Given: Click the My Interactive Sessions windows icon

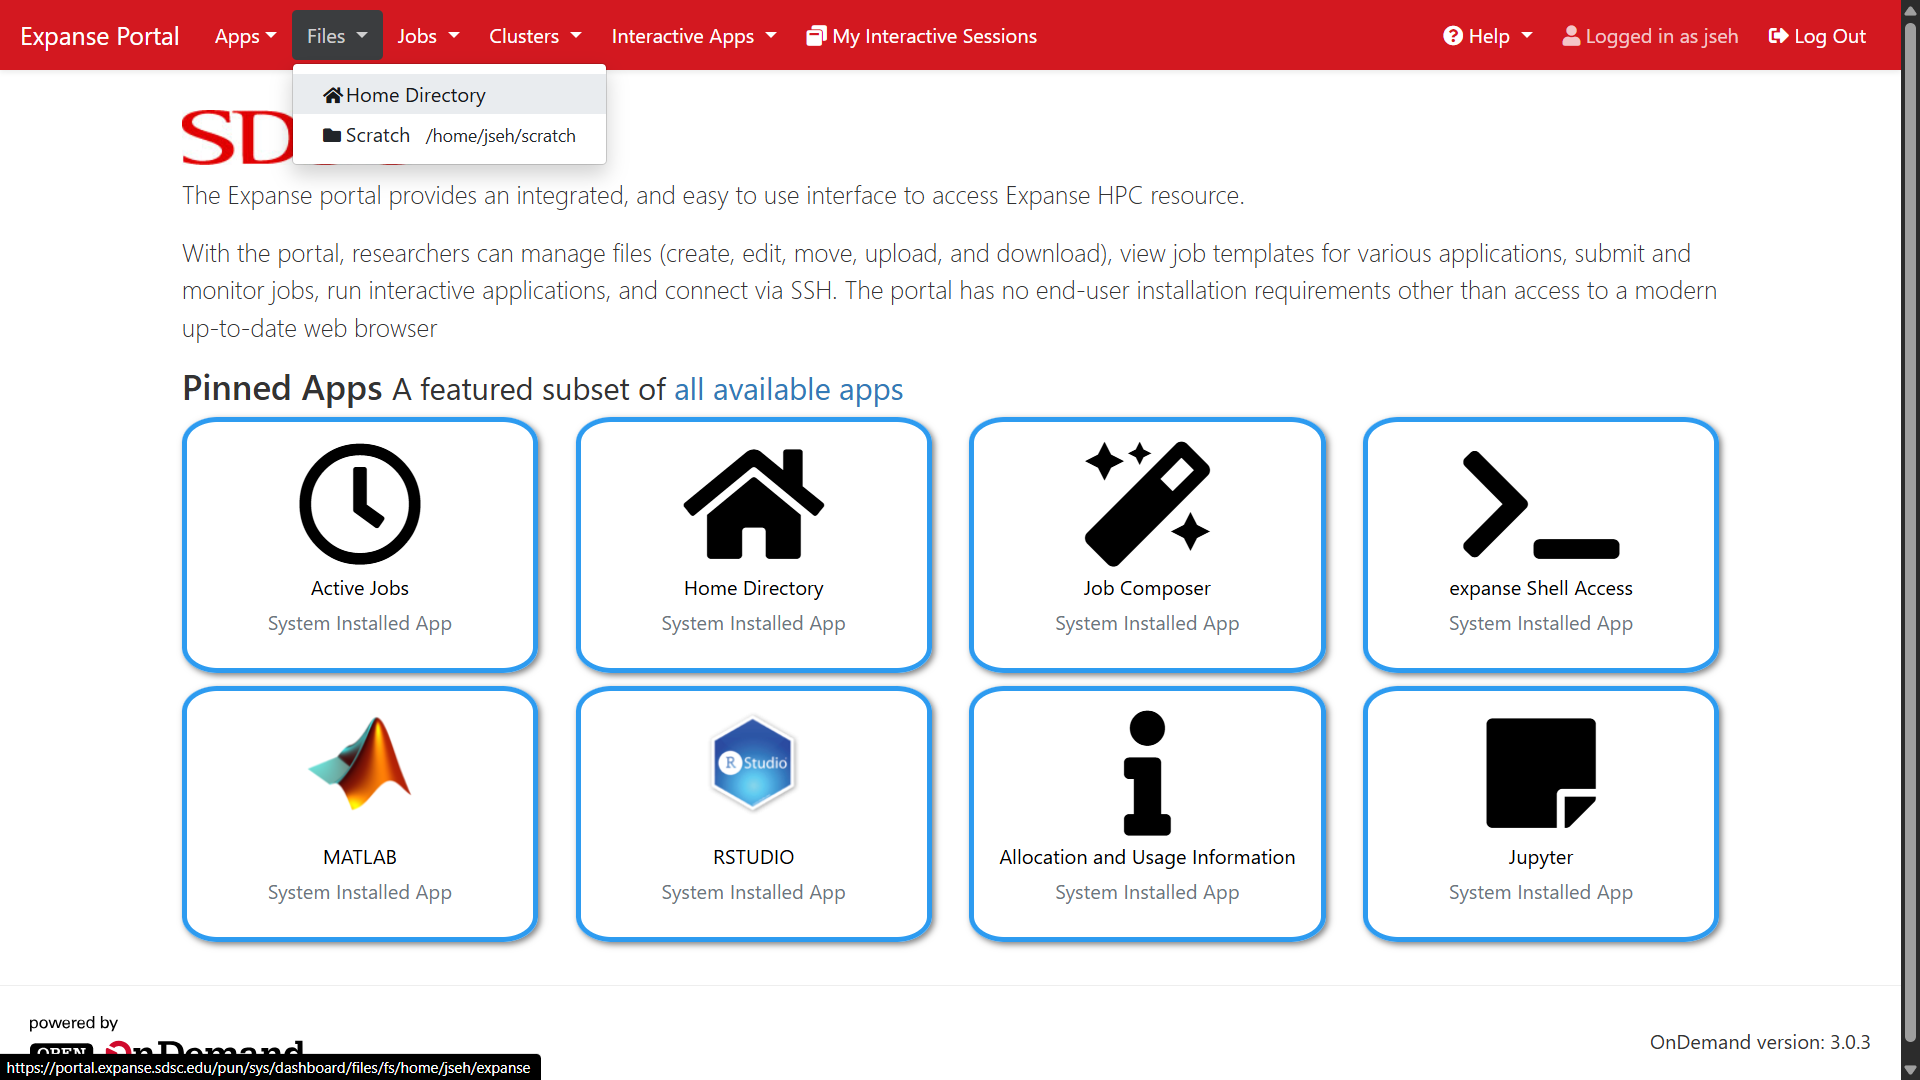Looking at the screenshot, I should click(816, 36).
